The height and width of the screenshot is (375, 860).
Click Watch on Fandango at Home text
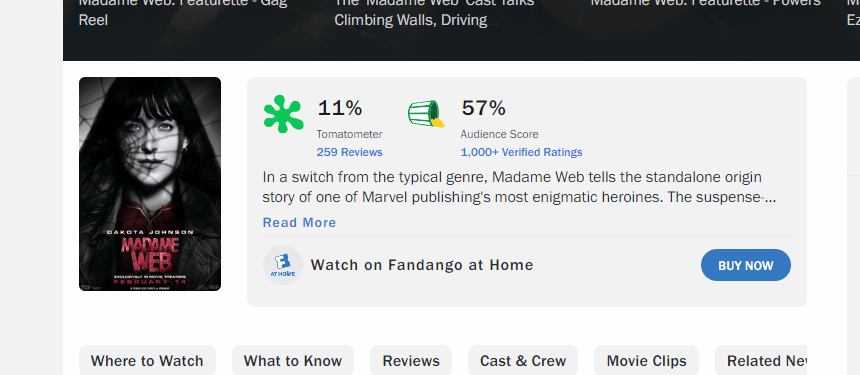point(422,265)
